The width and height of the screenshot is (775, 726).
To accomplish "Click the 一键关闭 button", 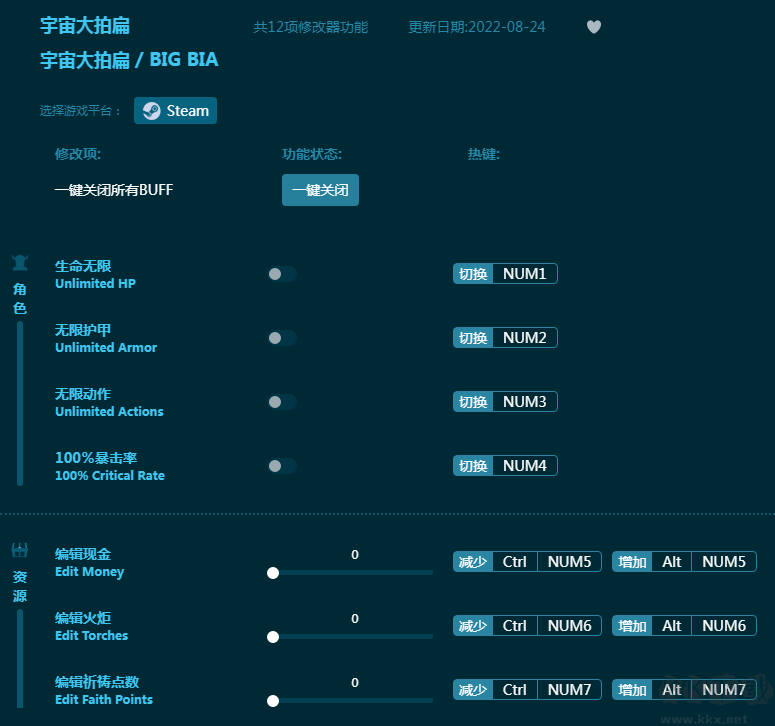I will [320, 190].
